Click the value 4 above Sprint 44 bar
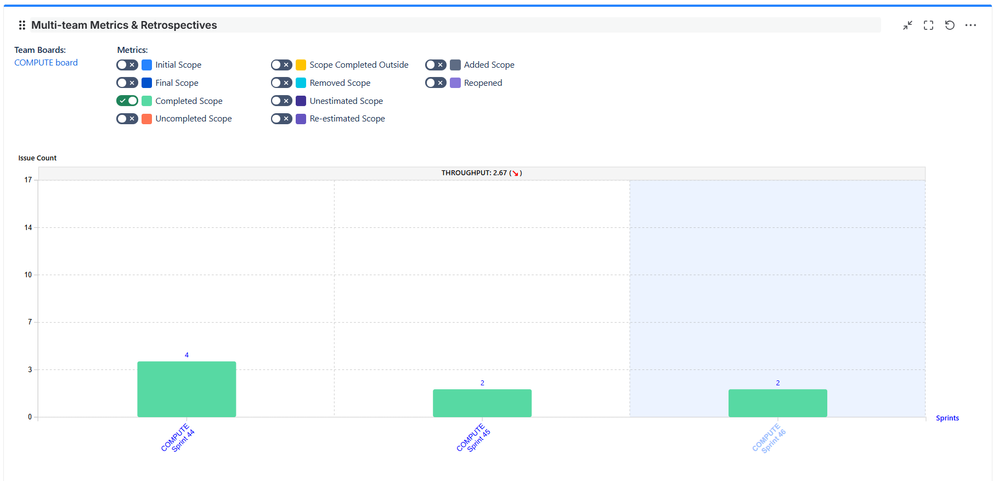 (187, 355)
